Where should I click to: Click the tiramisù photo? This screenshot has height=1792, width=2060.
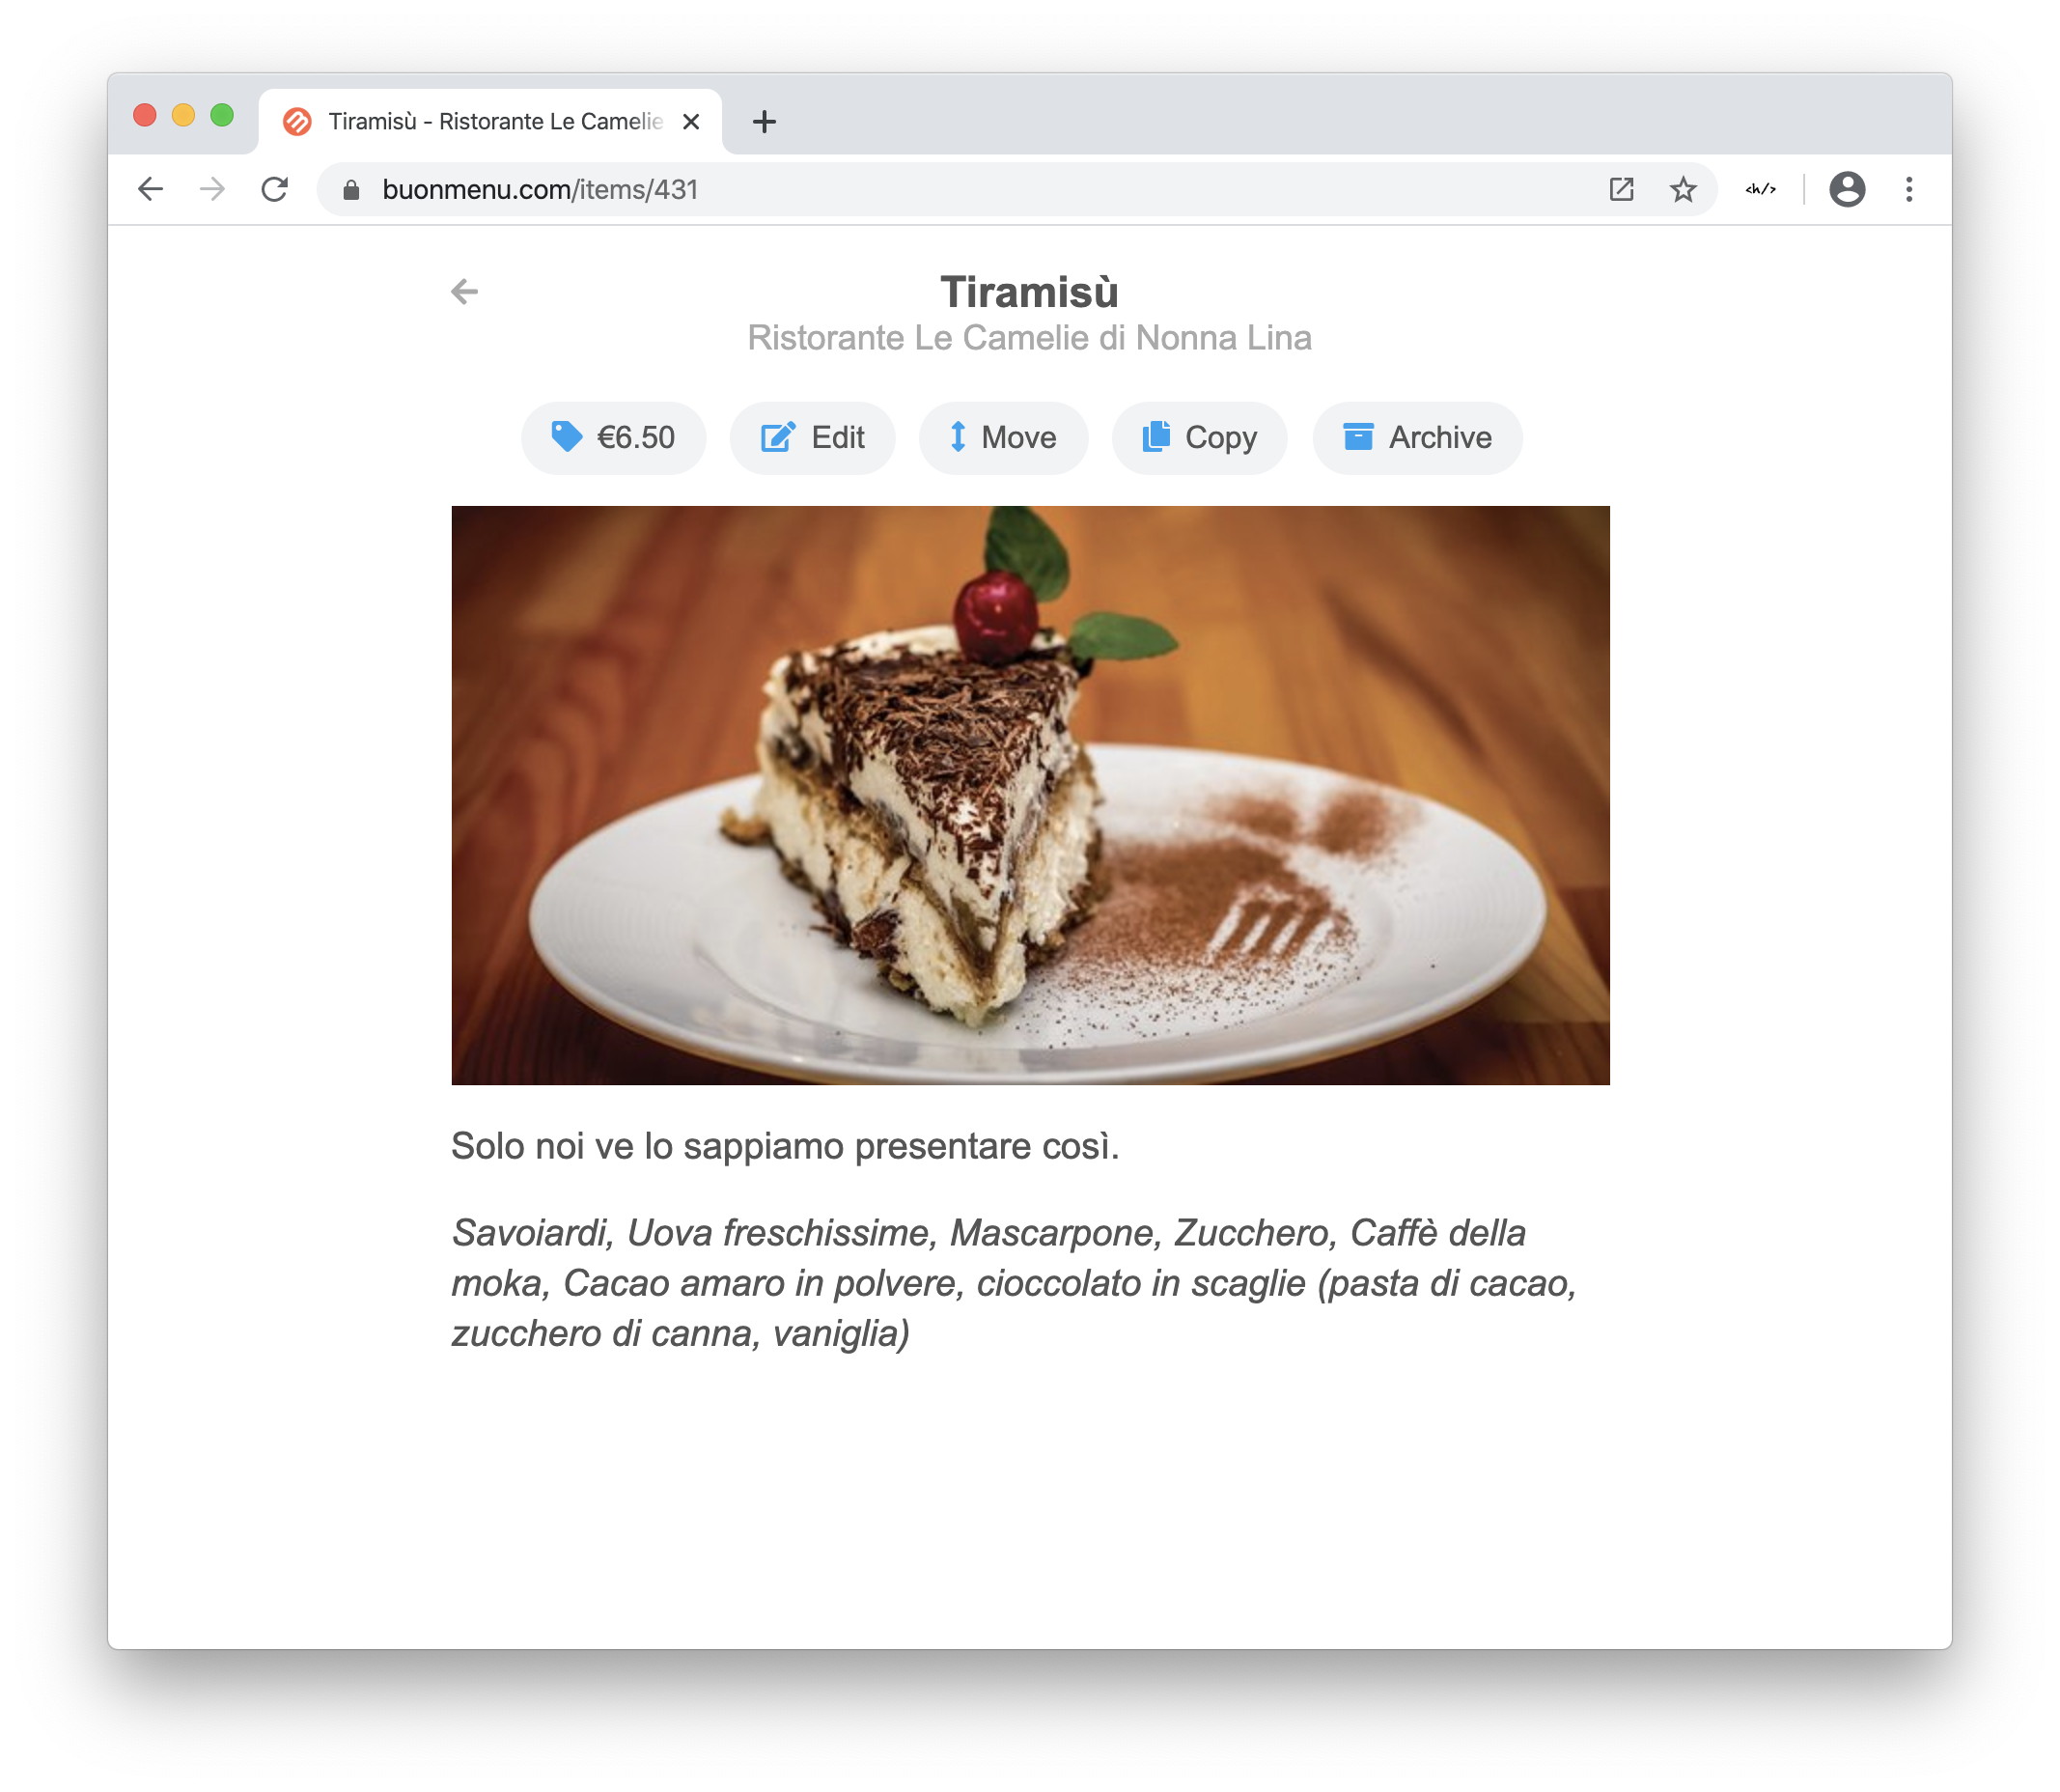click(x=1030, y=795)
